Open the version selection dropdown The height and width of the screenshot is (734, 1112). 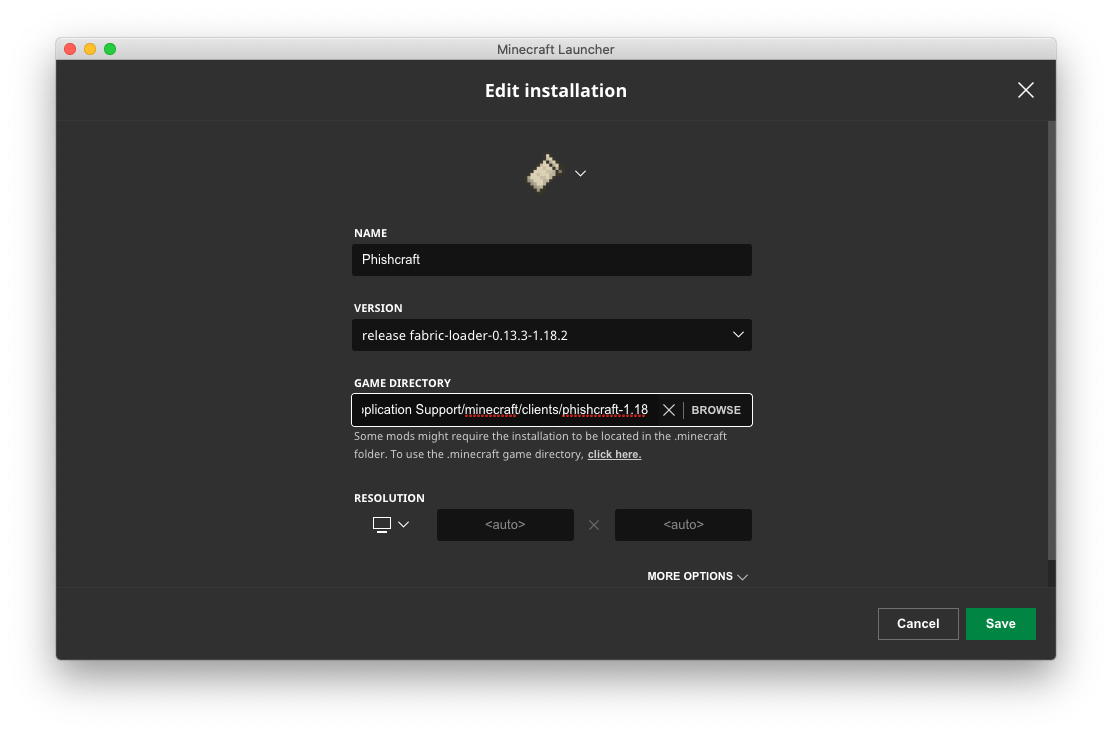click(x=551, y=335)
